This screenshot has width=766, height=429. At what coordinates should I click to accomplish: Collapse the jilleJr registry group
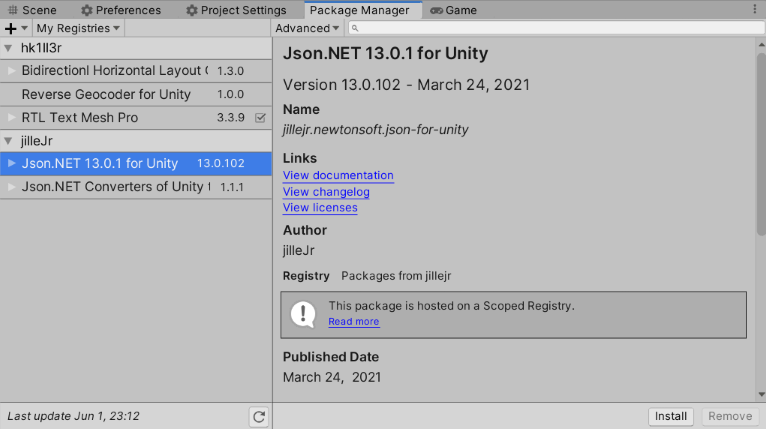click(8, 141)
